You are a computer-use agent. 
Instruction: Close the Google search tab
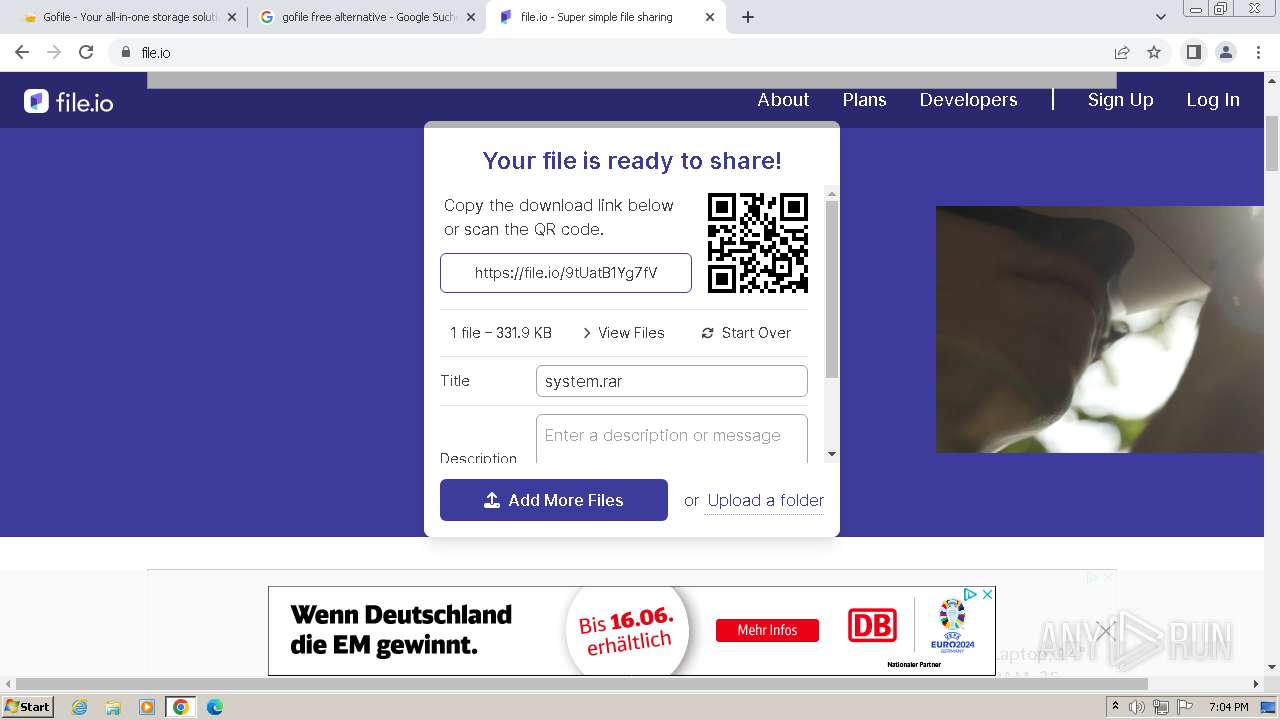pyautogui.click(x=470, y=17)
